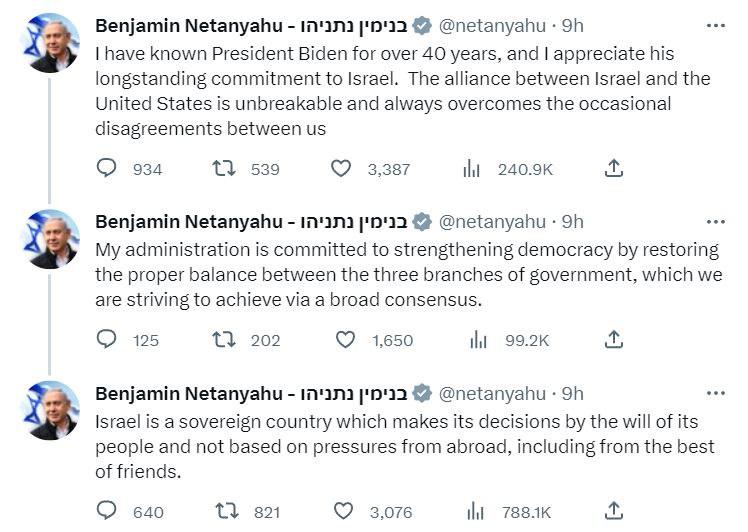
Task: Open the @netanyahu handle on the first tweet
Action: click(492, 24)
